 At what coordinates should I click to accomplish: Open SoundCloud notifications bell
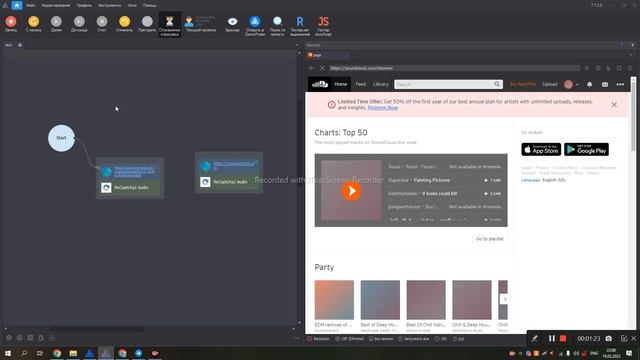click(x=589, y=84)
